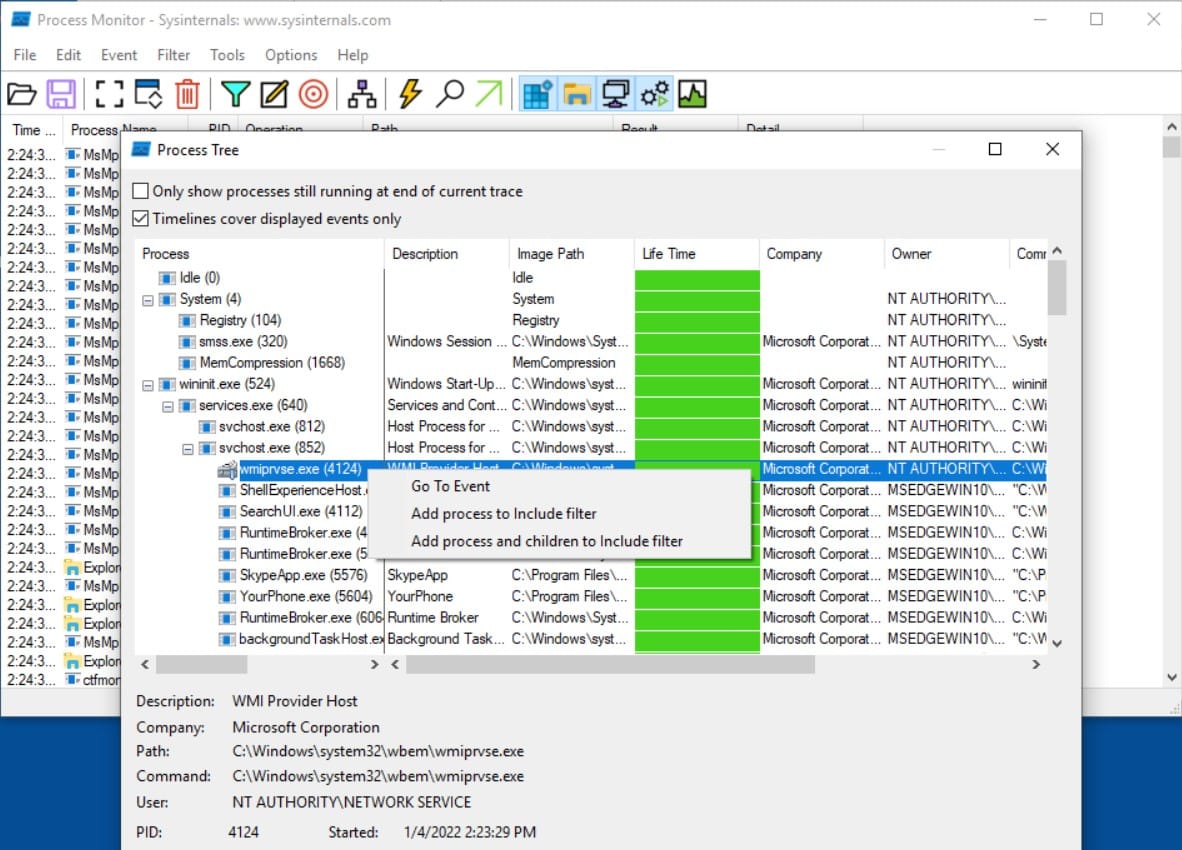Click the green Life Time bar for Idle
The height and width of the screenshot is (850, 1182).
pyautogui.click(x=697, y=278)
